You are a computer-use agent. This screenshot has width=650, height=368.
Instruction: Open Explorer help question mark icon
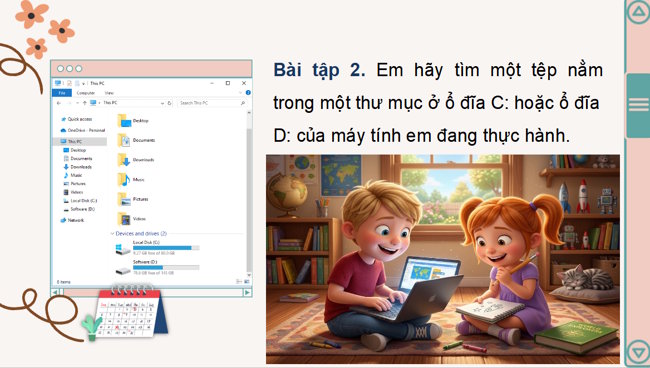pos(248,93)
